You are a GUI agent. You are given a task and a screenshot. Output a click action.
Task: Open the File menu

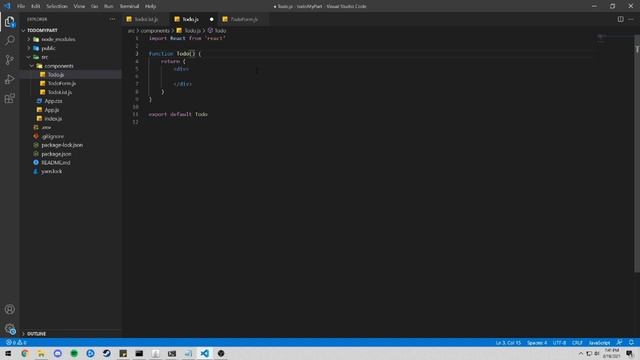click(21, 6)
